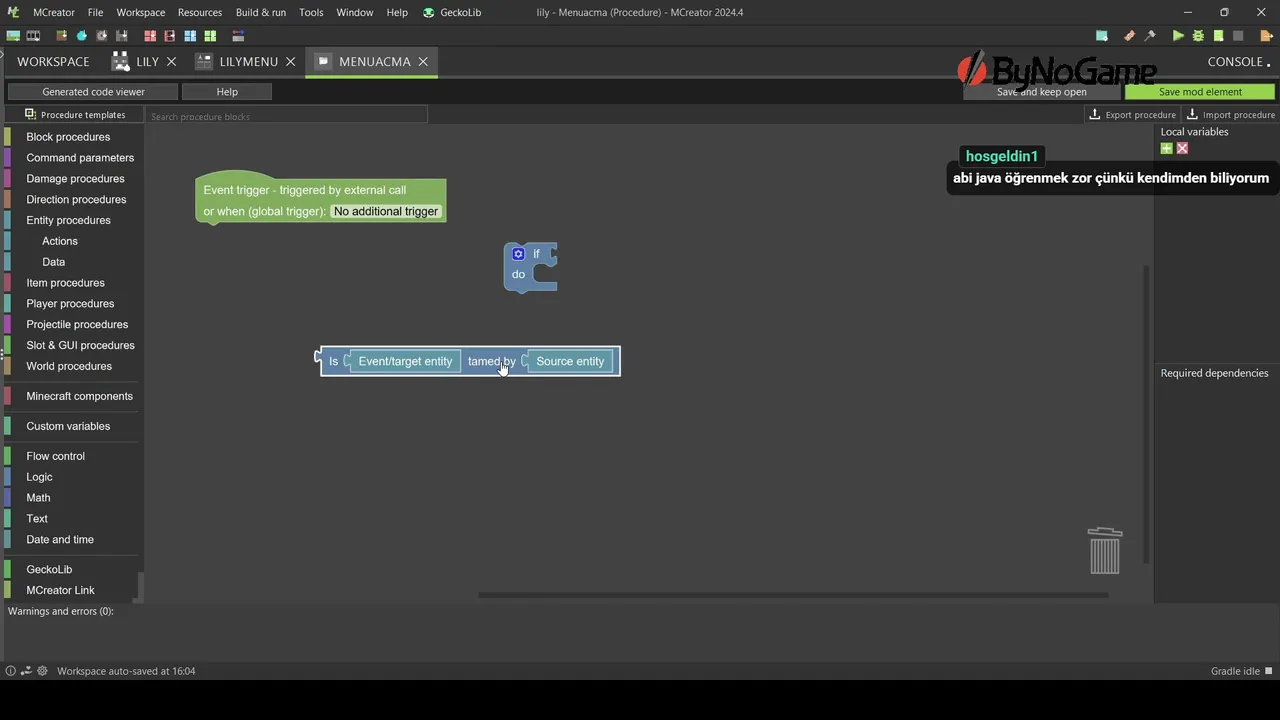Screen dimensions: 1280x720
Task: Open the No additional trigger dropdown
Action: (x=386, y=211)
